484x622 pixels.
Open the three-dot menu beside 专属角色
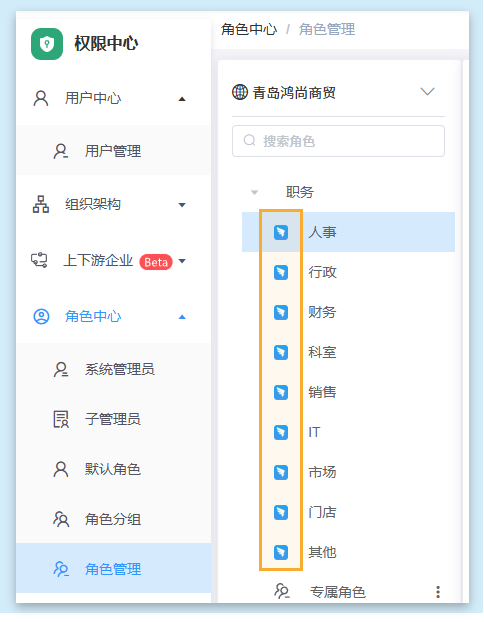coord(438,592)
